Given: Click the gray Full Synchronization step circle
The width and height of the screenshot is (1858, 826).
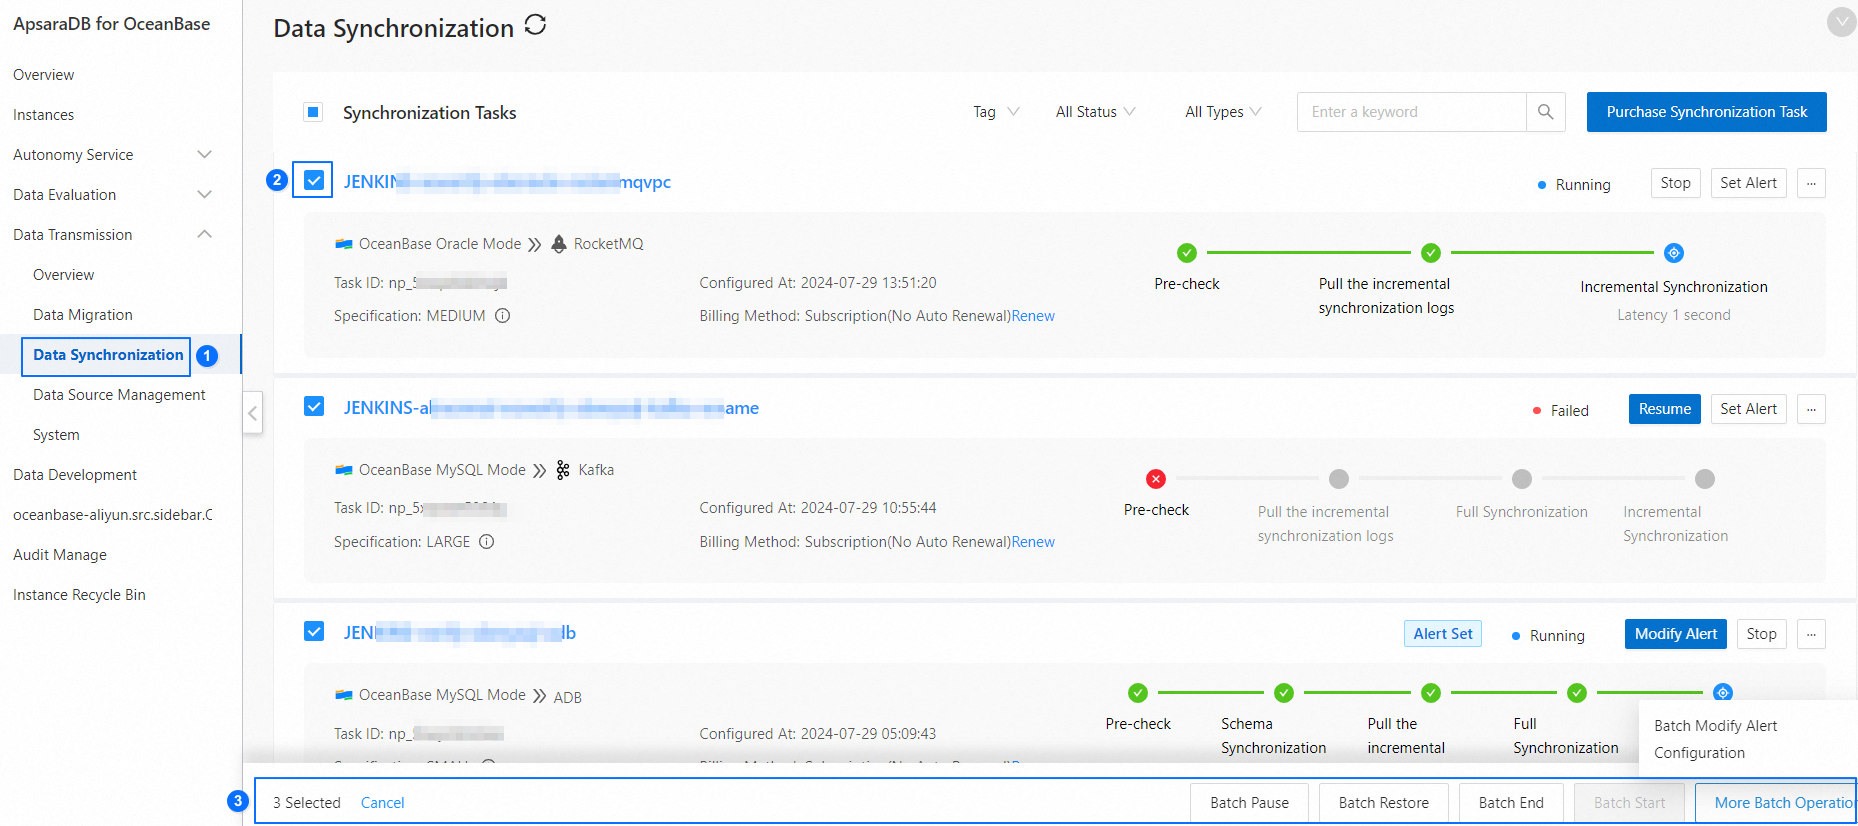Looking at the screenshot, I should [x=1522, y=479].
